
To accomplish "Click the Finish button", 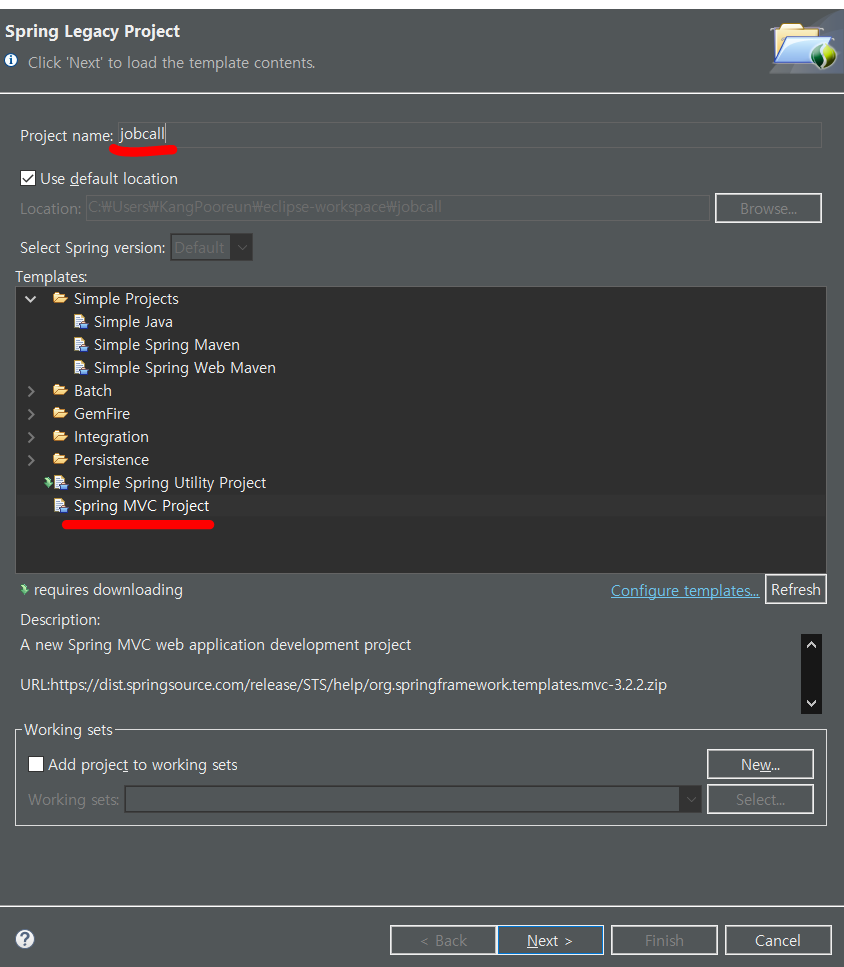I will tap(664, 940).
